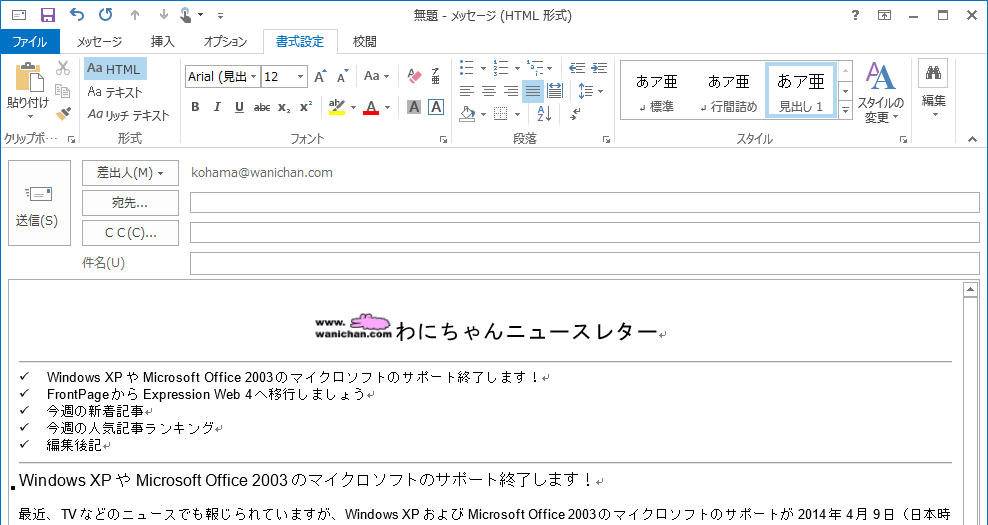Select HTML message format
Viewport: 988px width, 525px height.
(115, 69)
